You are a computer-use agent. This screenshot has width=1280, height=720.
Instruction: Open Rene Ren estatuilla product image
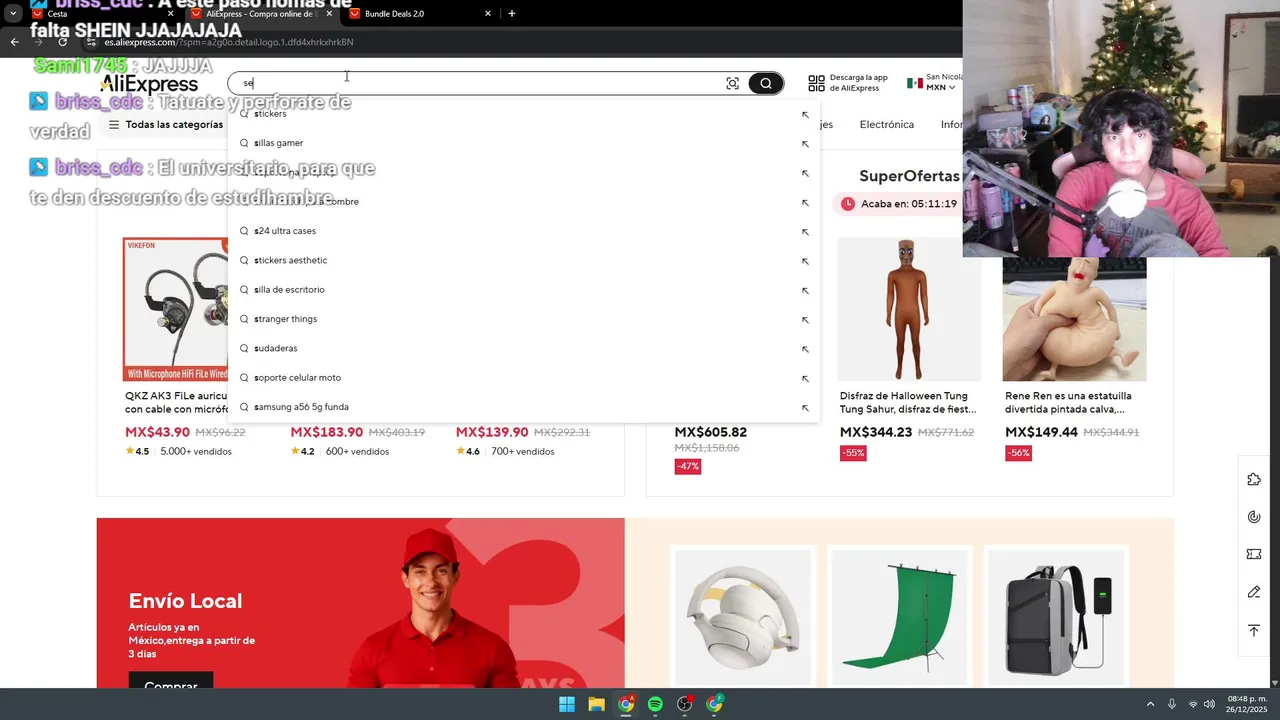1075,319
